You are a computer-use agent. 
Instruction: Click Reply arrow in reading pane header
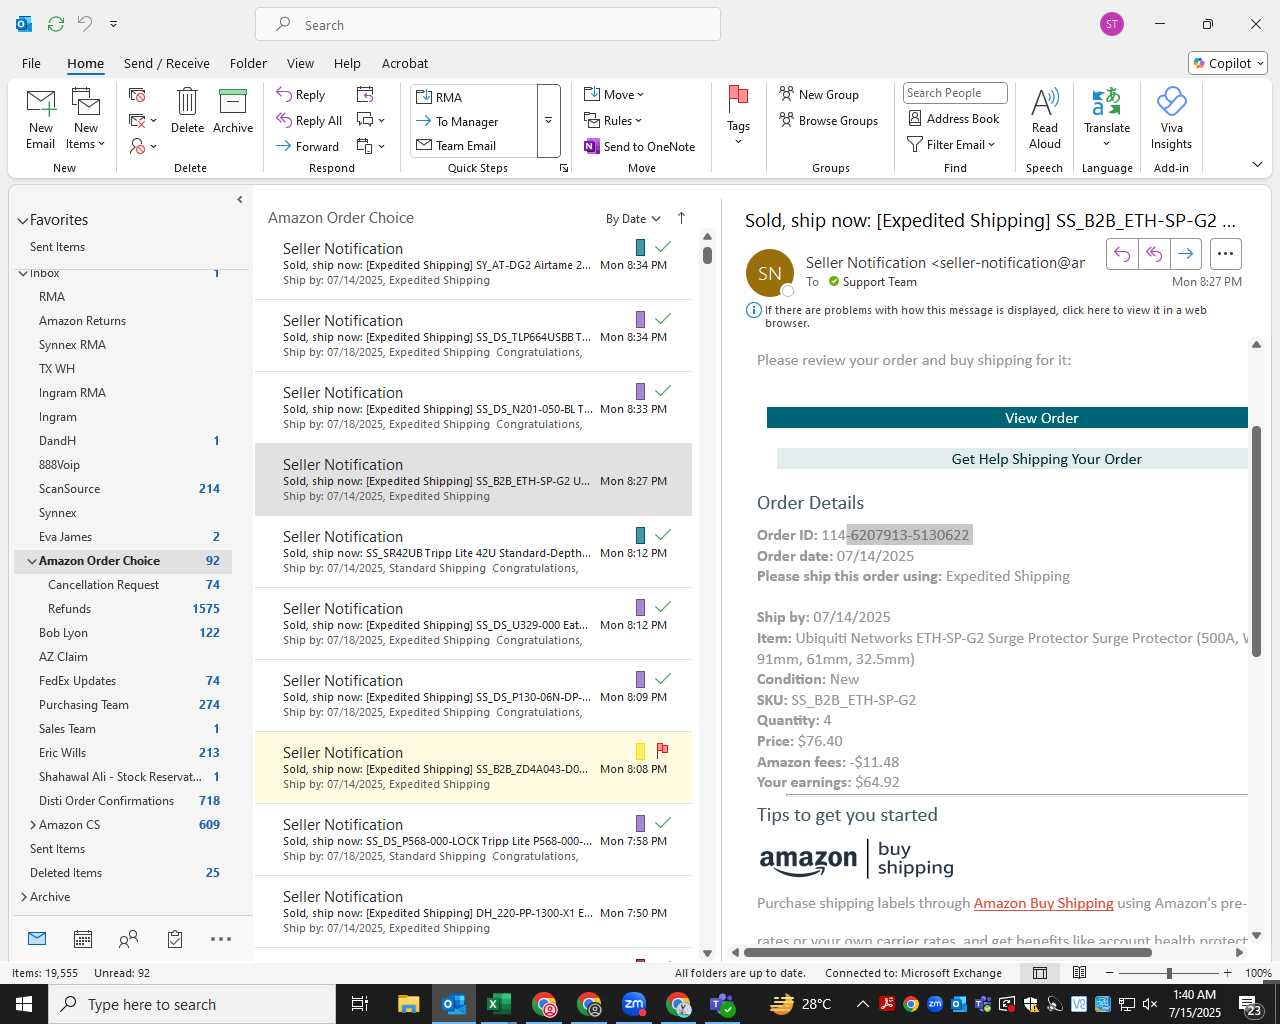tap(1122, 254)
